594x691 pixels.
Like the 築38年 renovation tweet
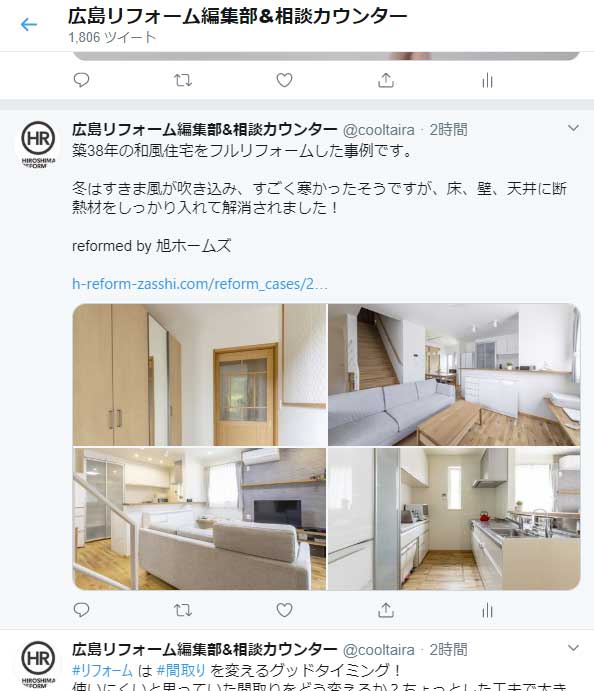coord(284,610)
